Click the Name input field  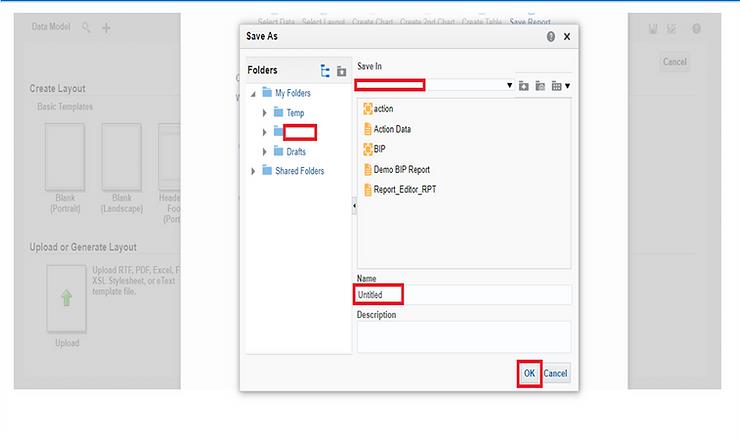click(x=463, y=295)
